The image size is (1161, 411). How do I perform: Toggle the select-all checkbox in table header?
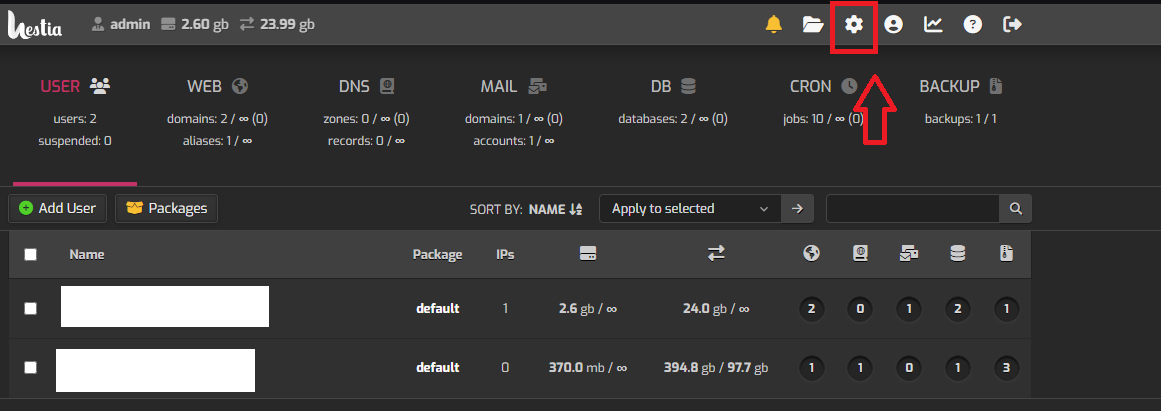[x=31, y=255]
